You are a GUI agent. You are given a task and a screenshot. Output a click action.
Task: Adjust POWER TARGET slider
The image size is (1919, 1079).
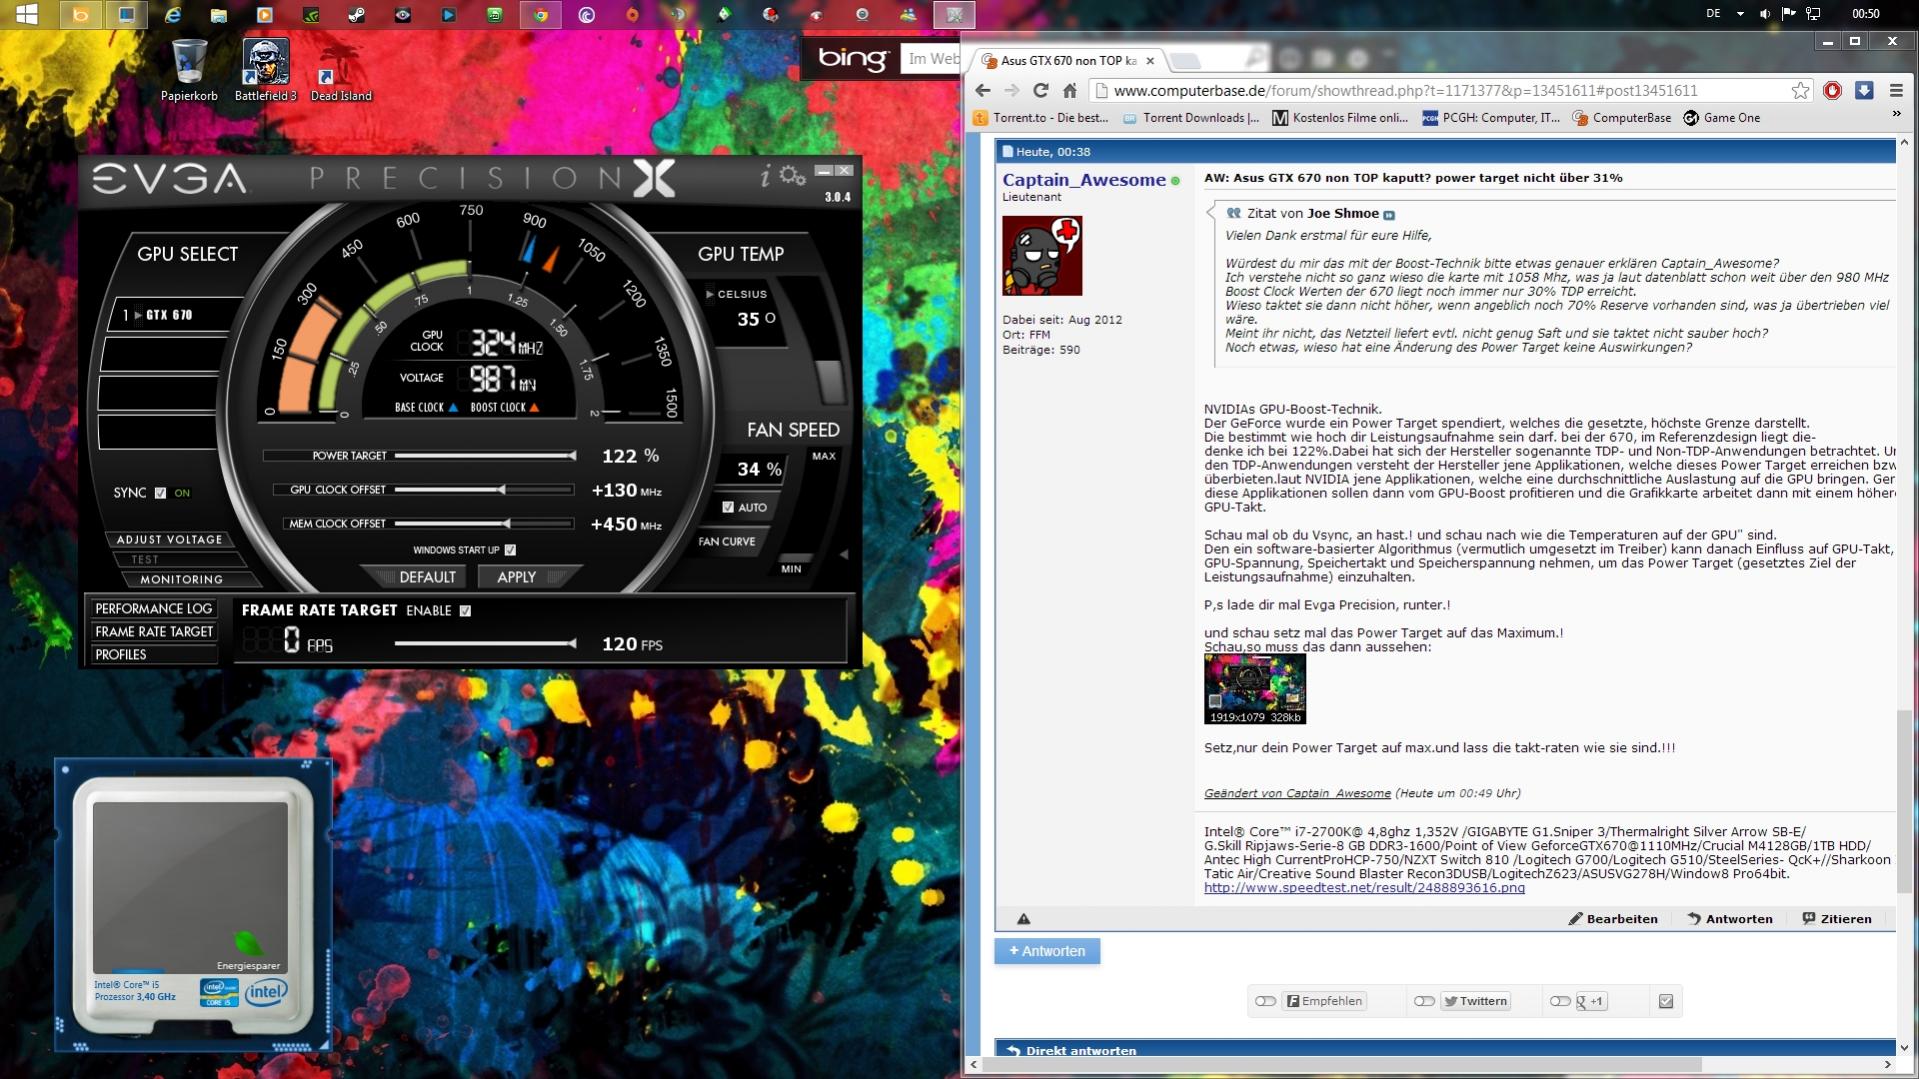point(485,456)
